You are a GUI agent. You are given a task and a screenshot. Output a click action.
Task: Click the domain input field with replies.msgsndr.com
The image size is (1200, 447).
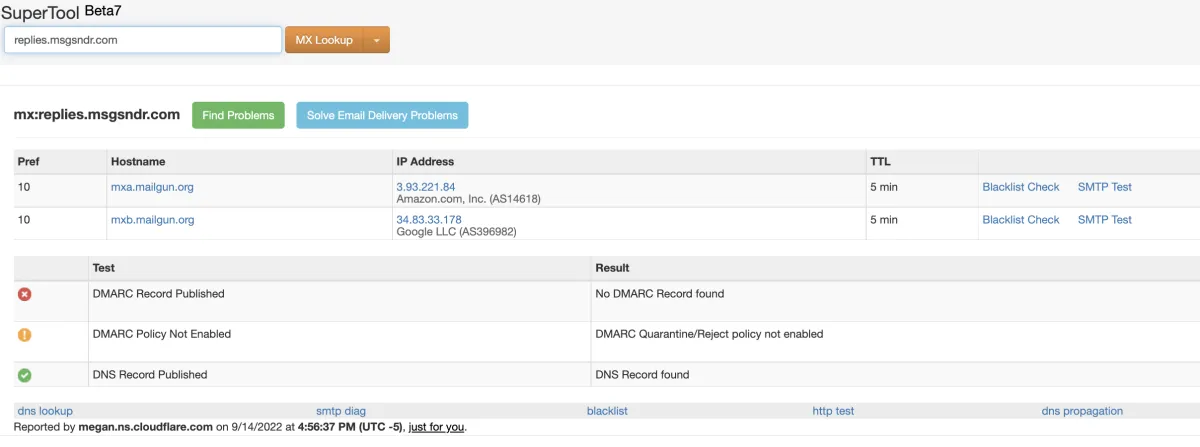pos(143,40)
